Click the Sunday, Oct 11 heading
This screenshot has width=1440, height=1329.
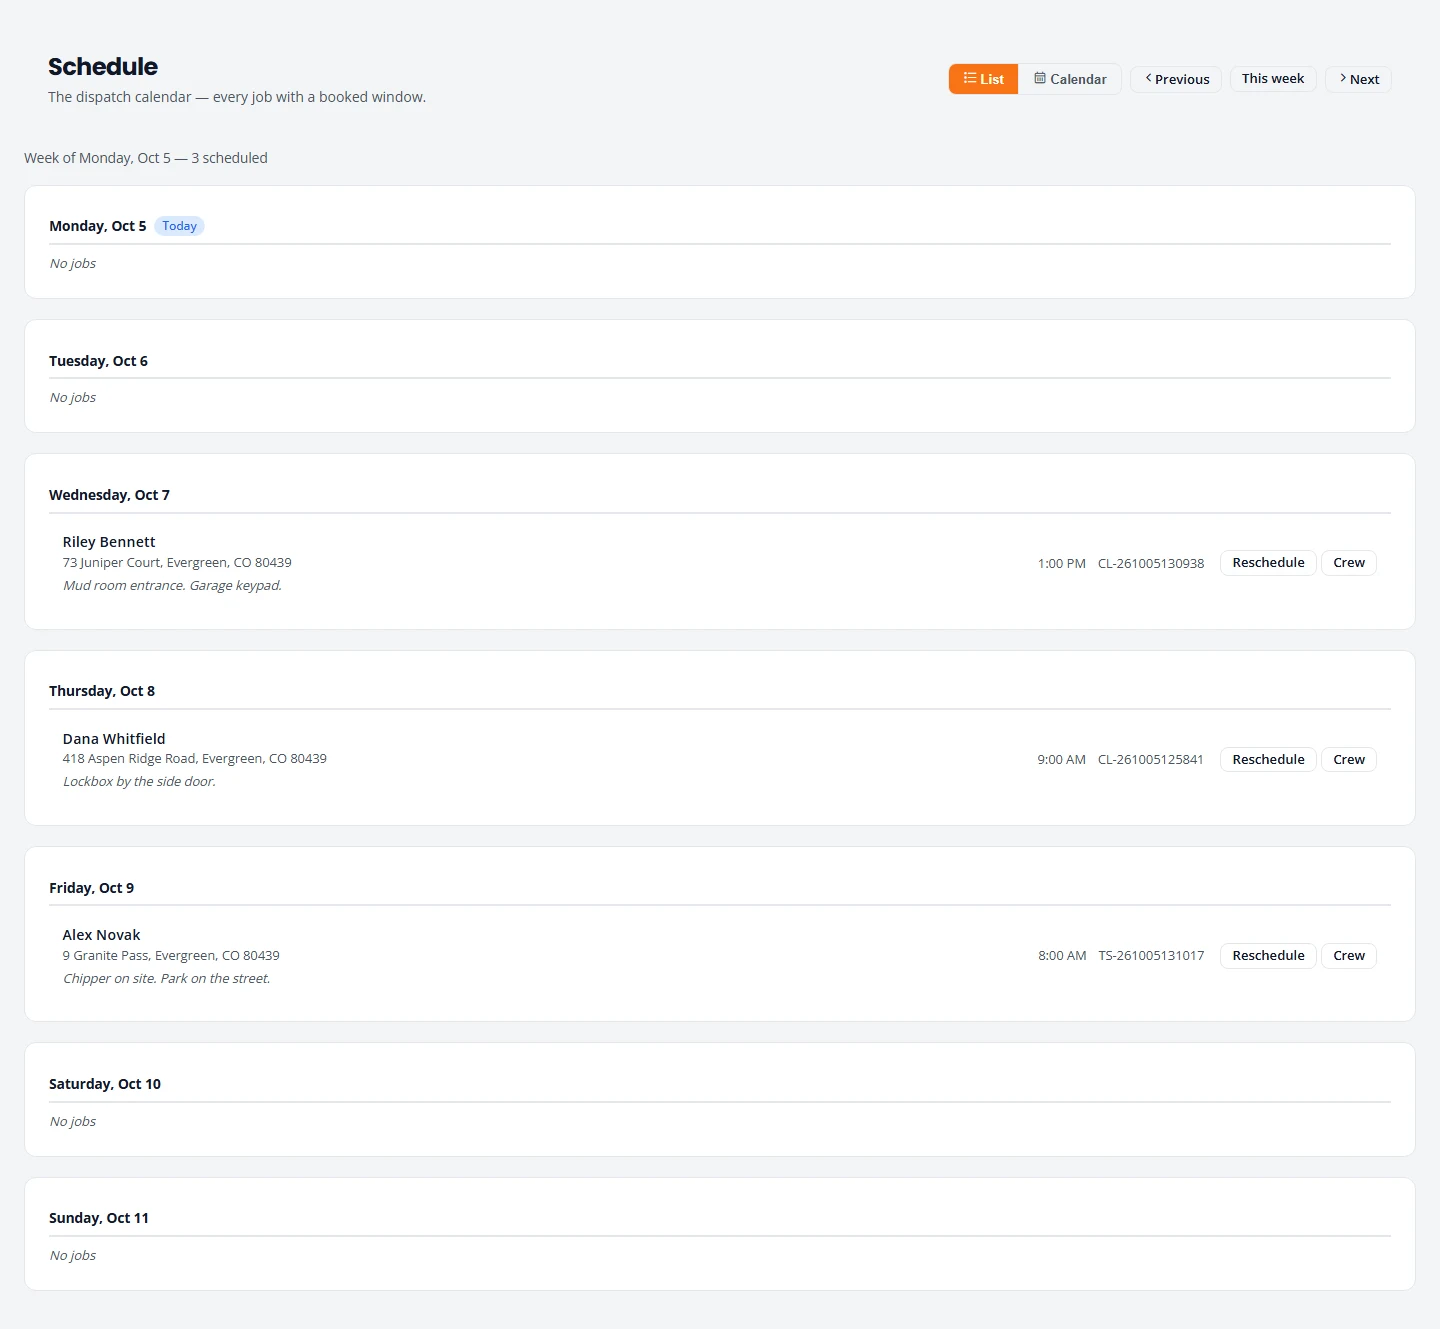[99, 1218]
